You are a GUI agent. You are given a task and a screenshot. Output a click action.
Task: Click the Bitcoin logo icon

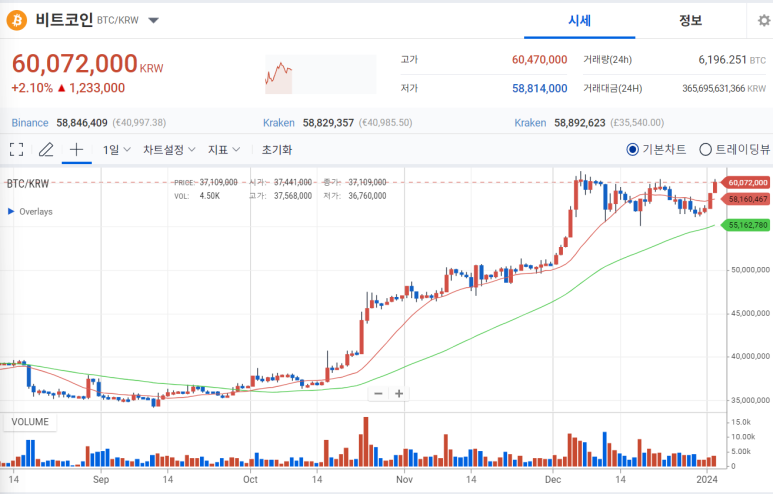[x=17, y=19]
